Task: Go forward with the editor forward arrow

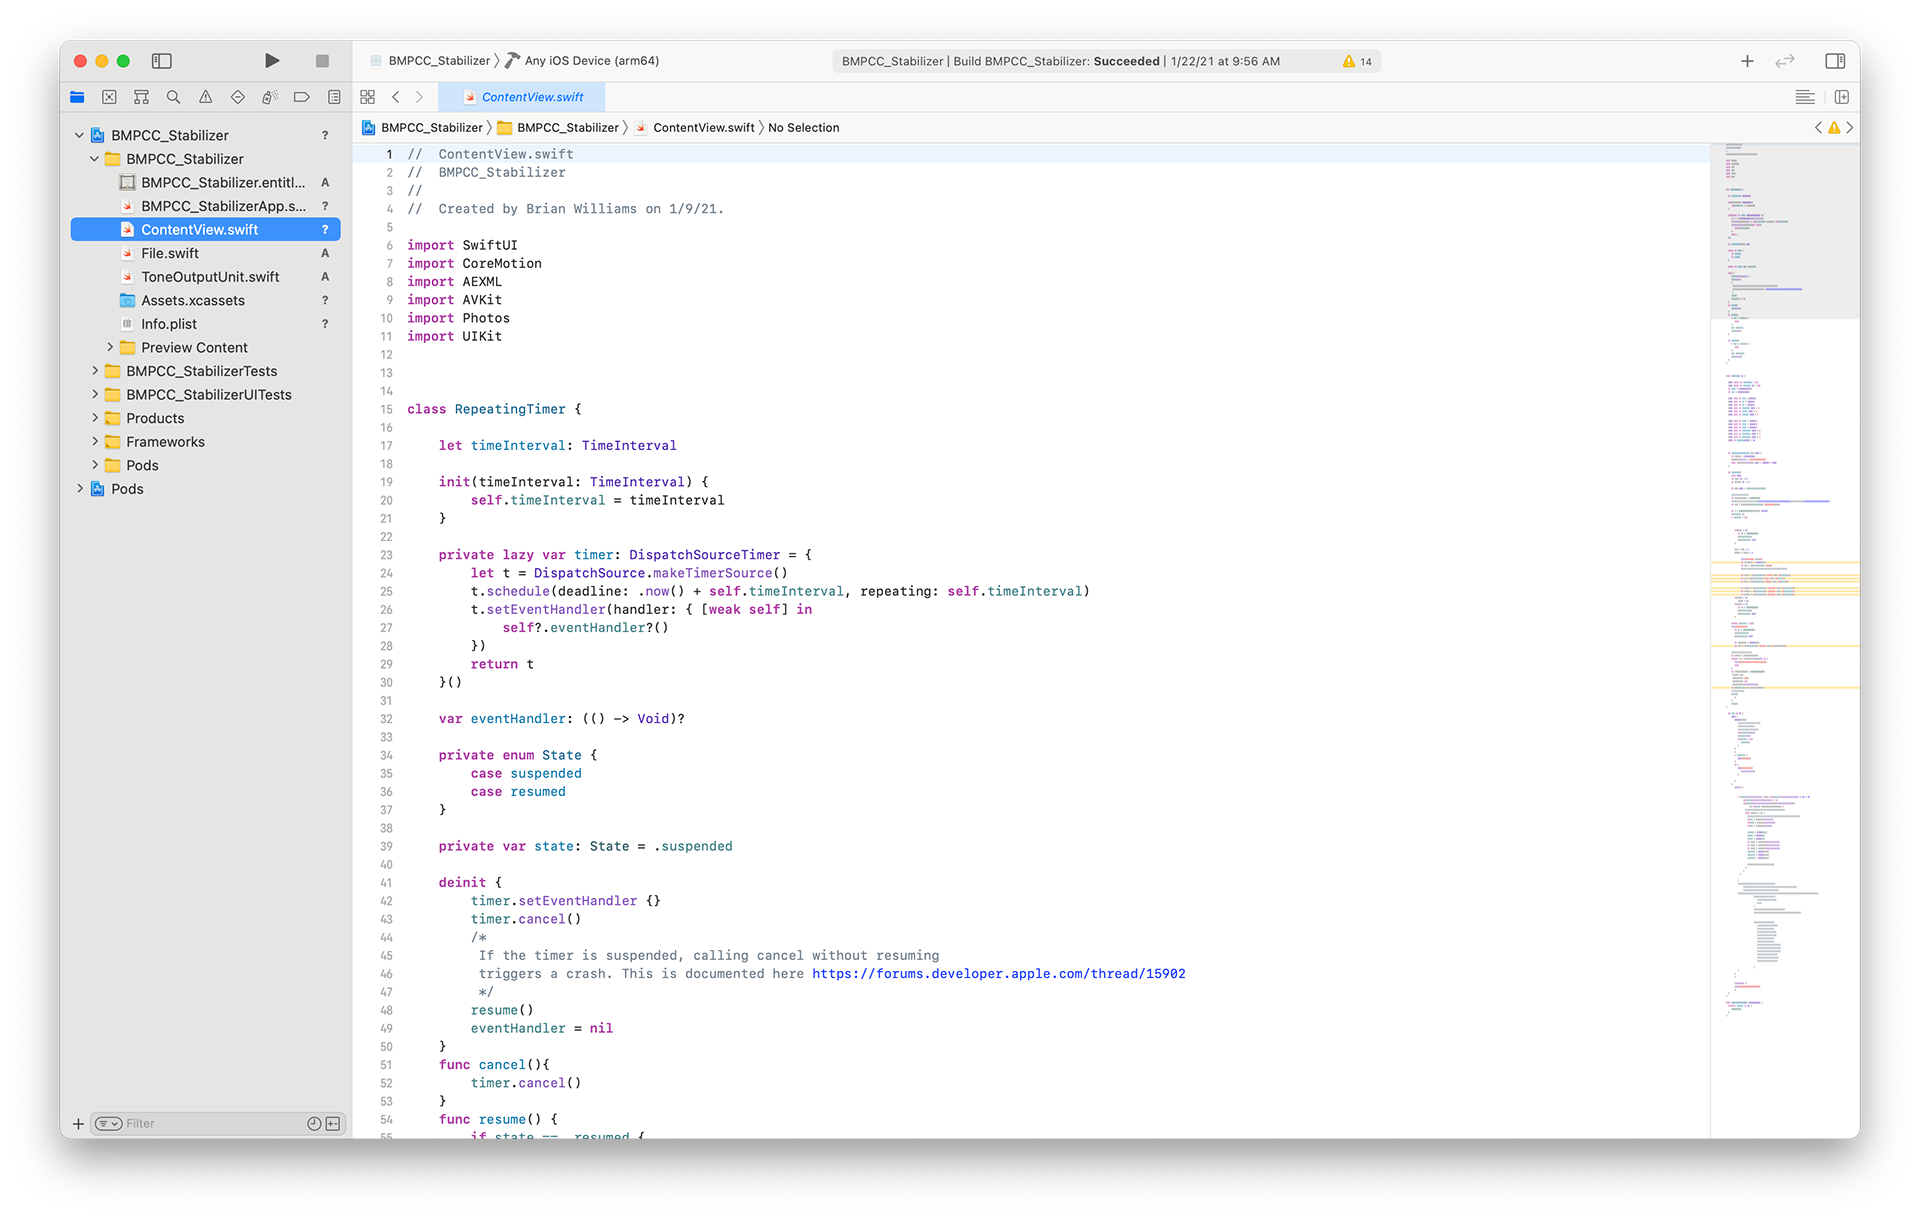Action: [419, 97]
